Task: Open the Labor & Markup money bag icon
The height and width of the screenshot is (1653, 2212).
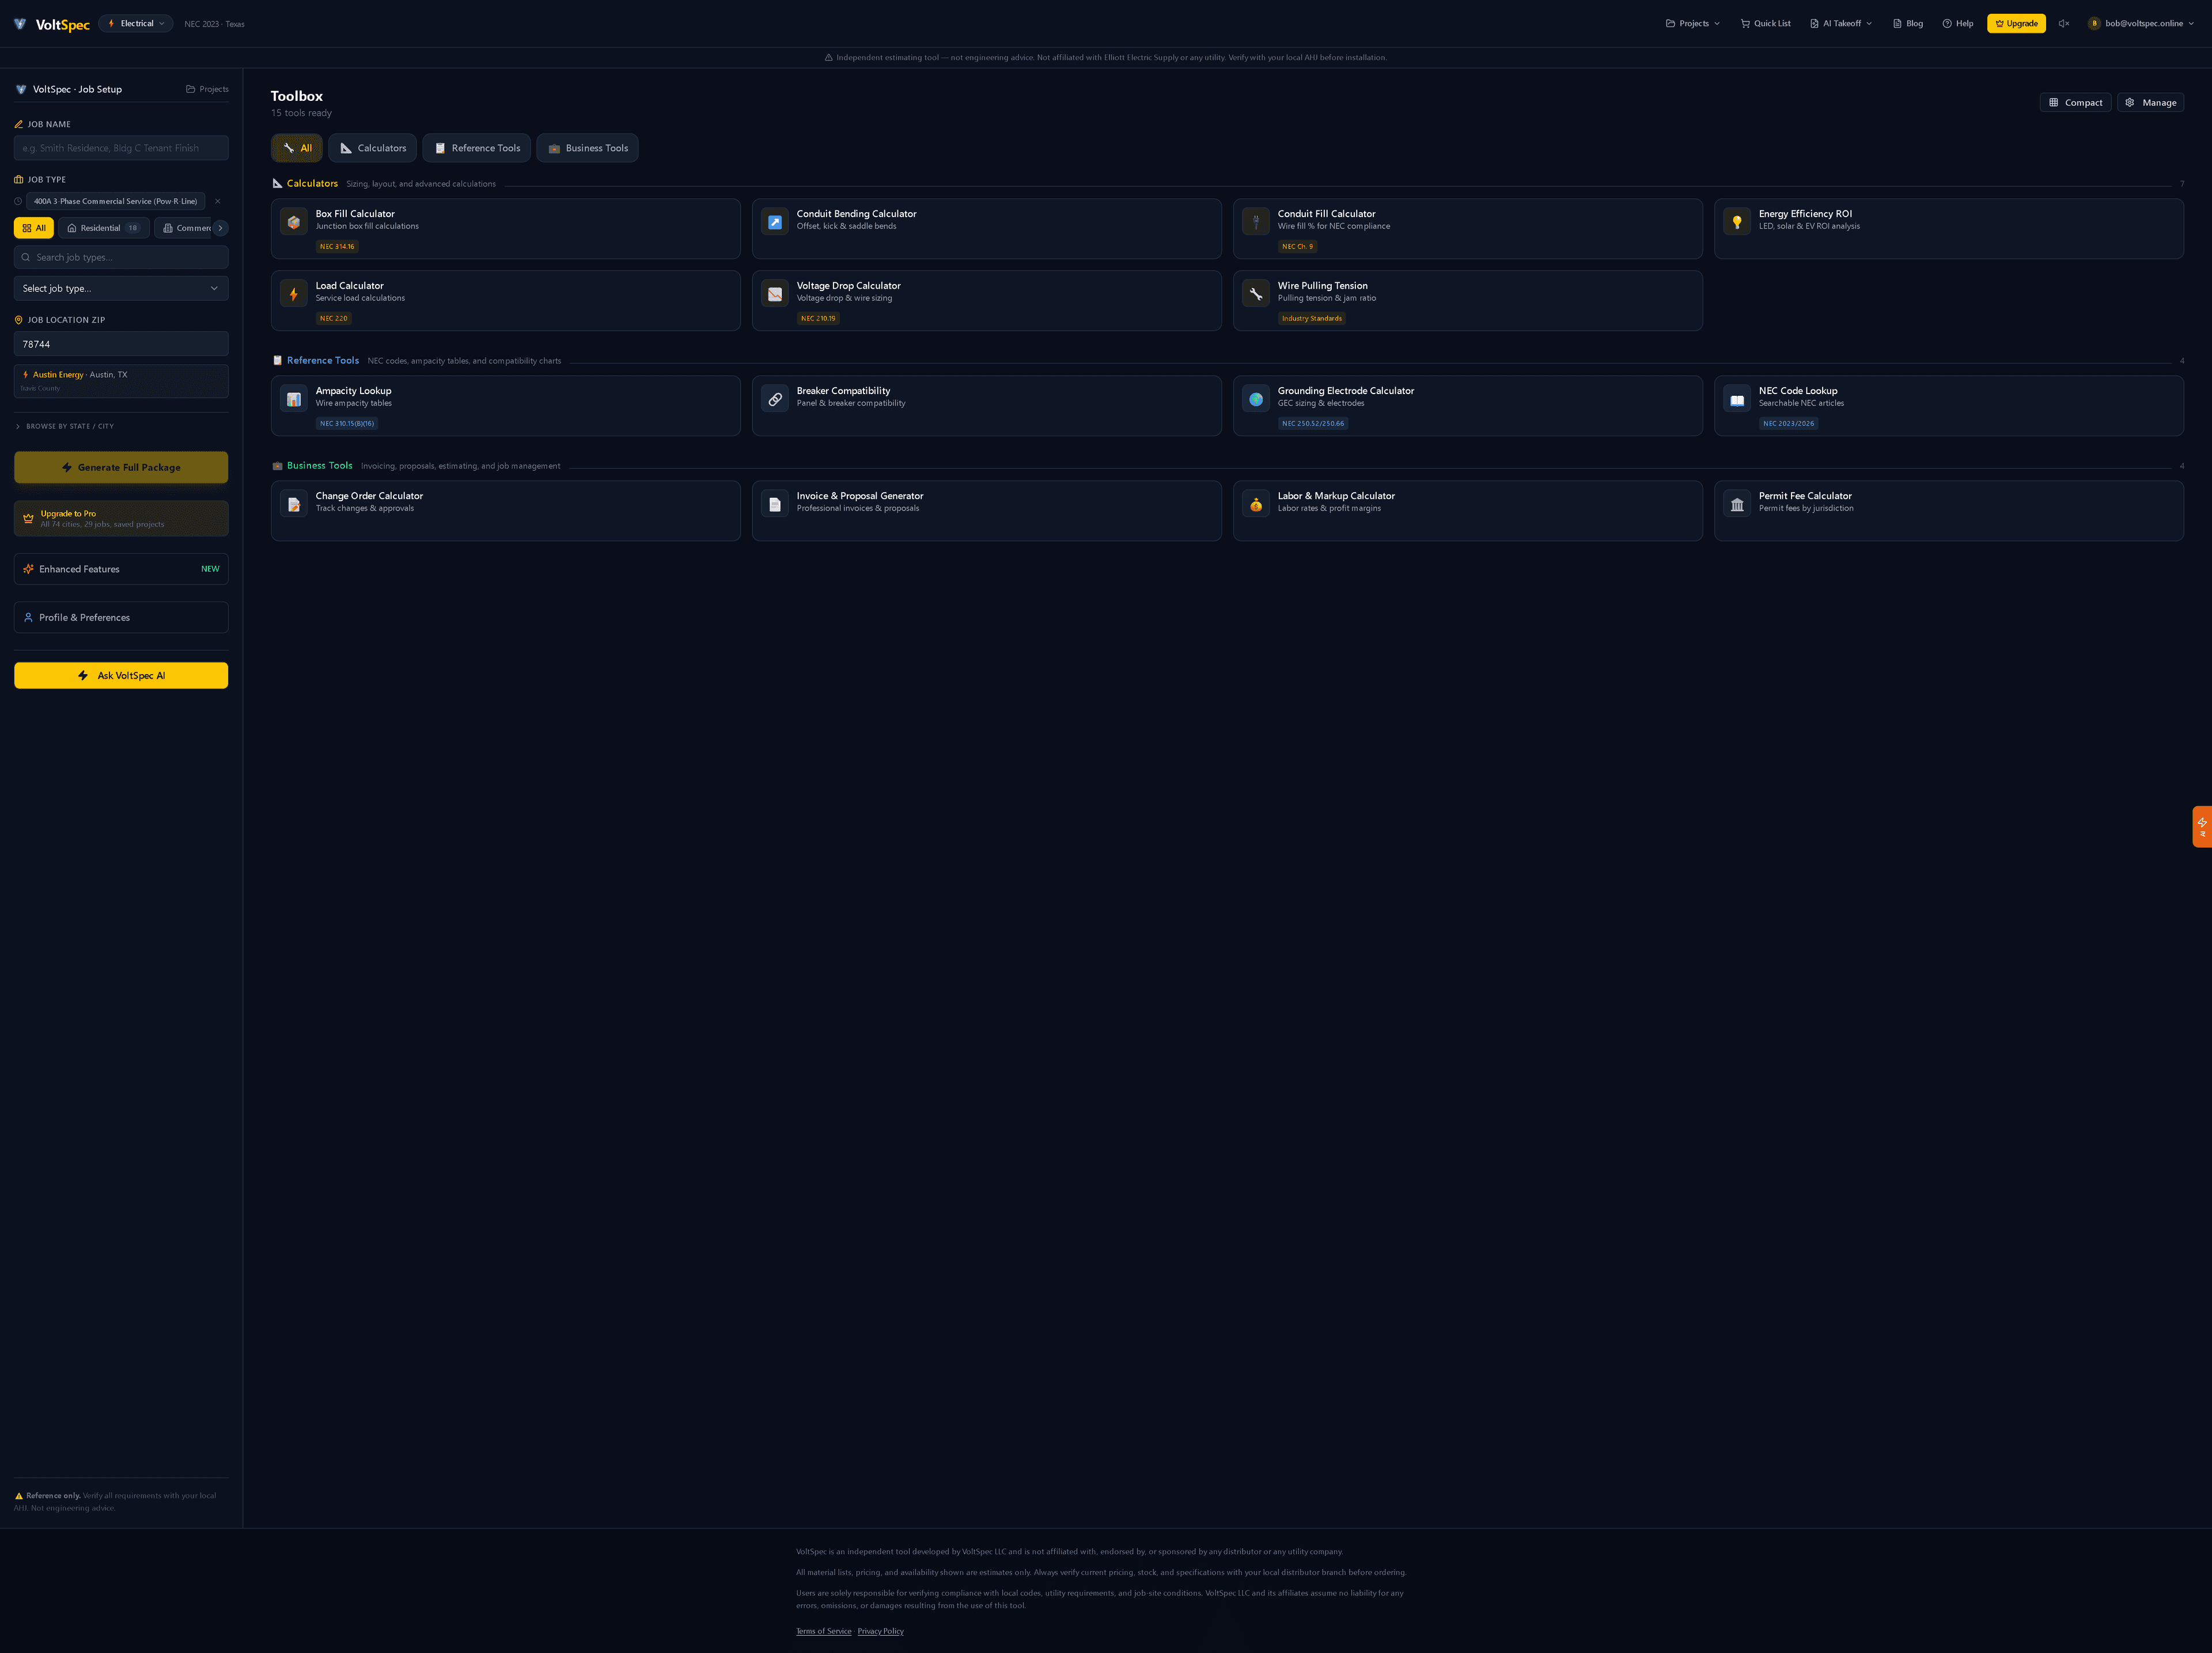Action: click(x=1256, y=504)
